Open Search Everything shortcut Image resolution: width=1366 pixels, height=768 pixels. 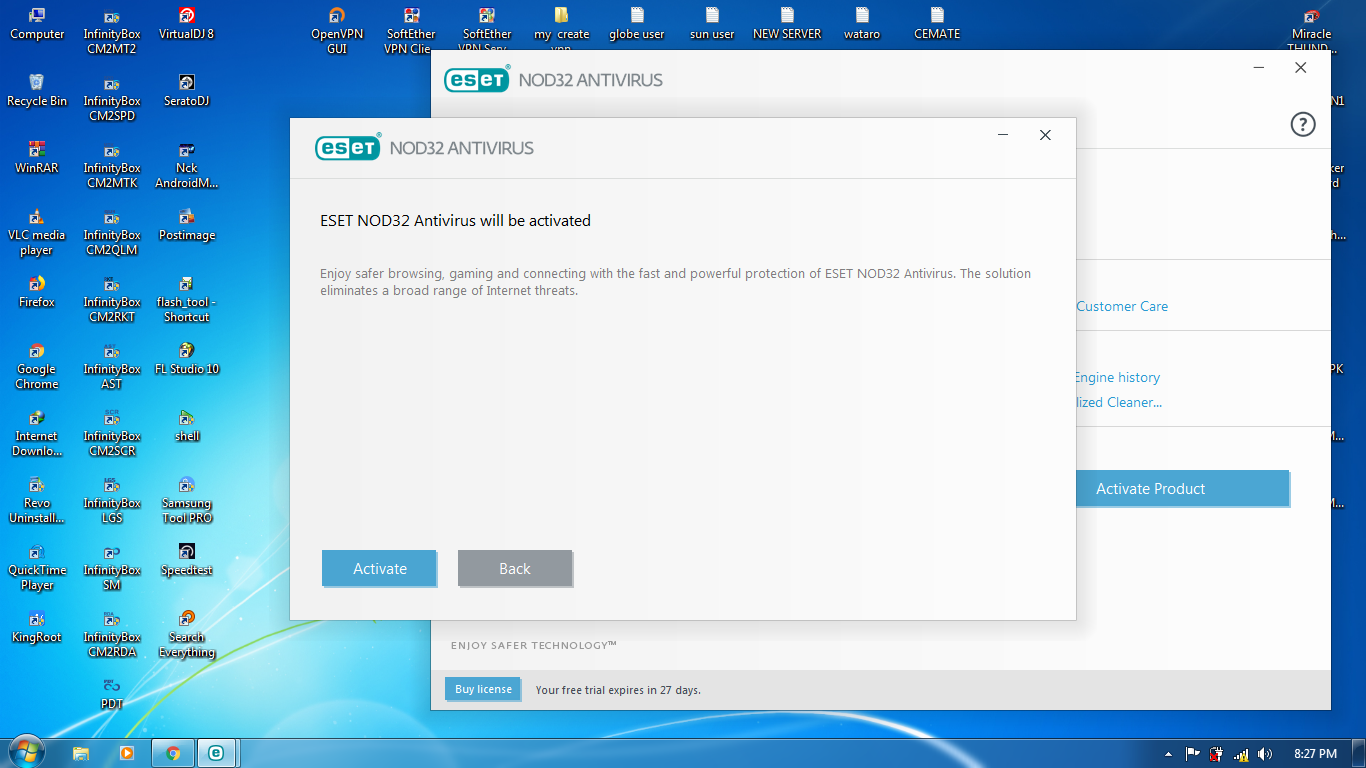(187, 635)
